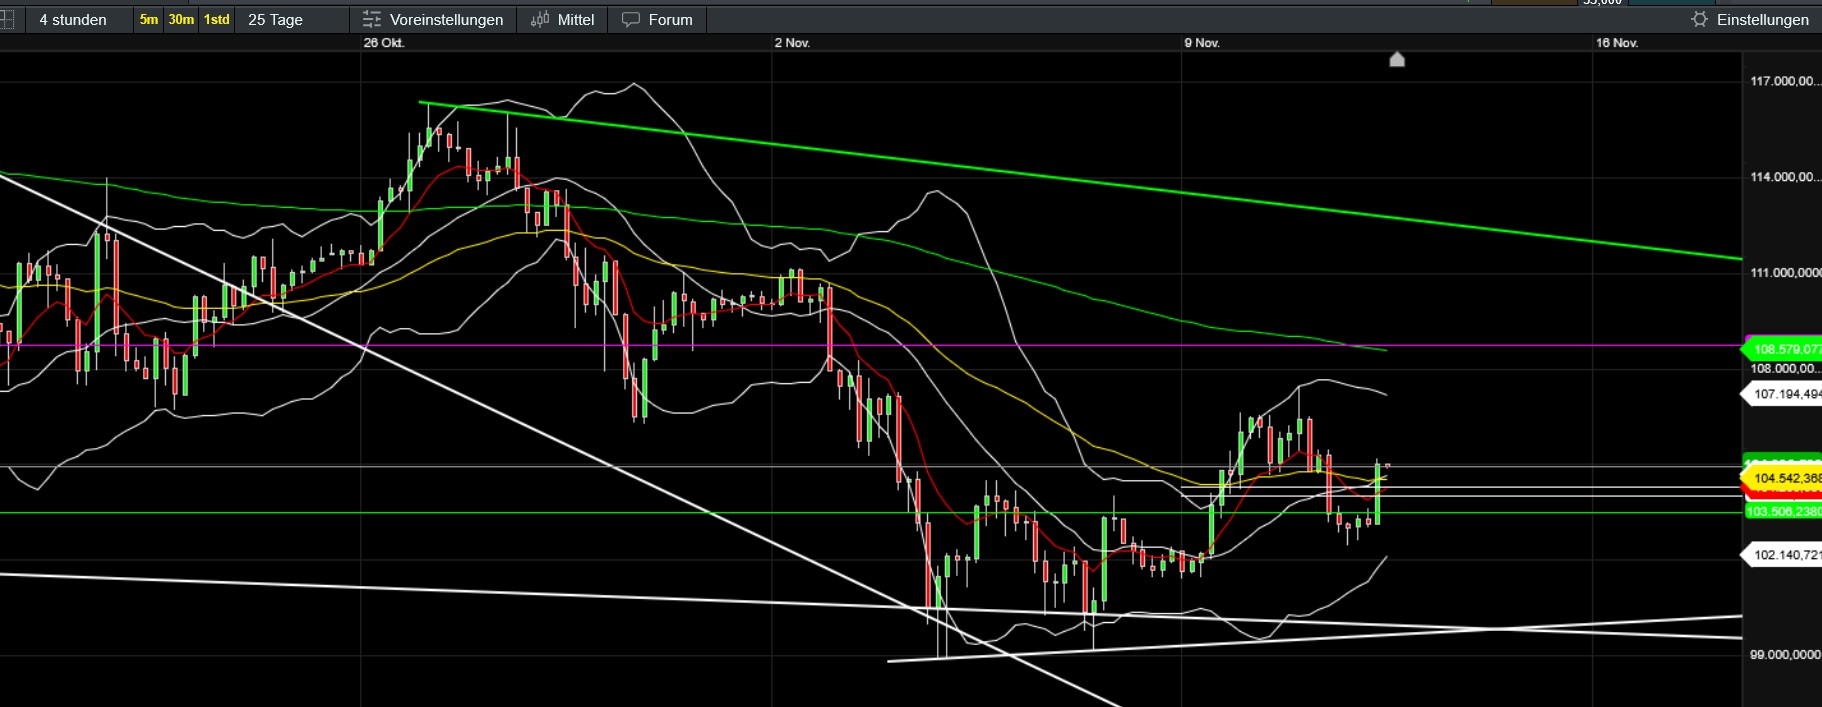Switch to the 1std timeframe
This screenshot has height=707, width=1822.
pyautogui.click(x=216, y=20)
